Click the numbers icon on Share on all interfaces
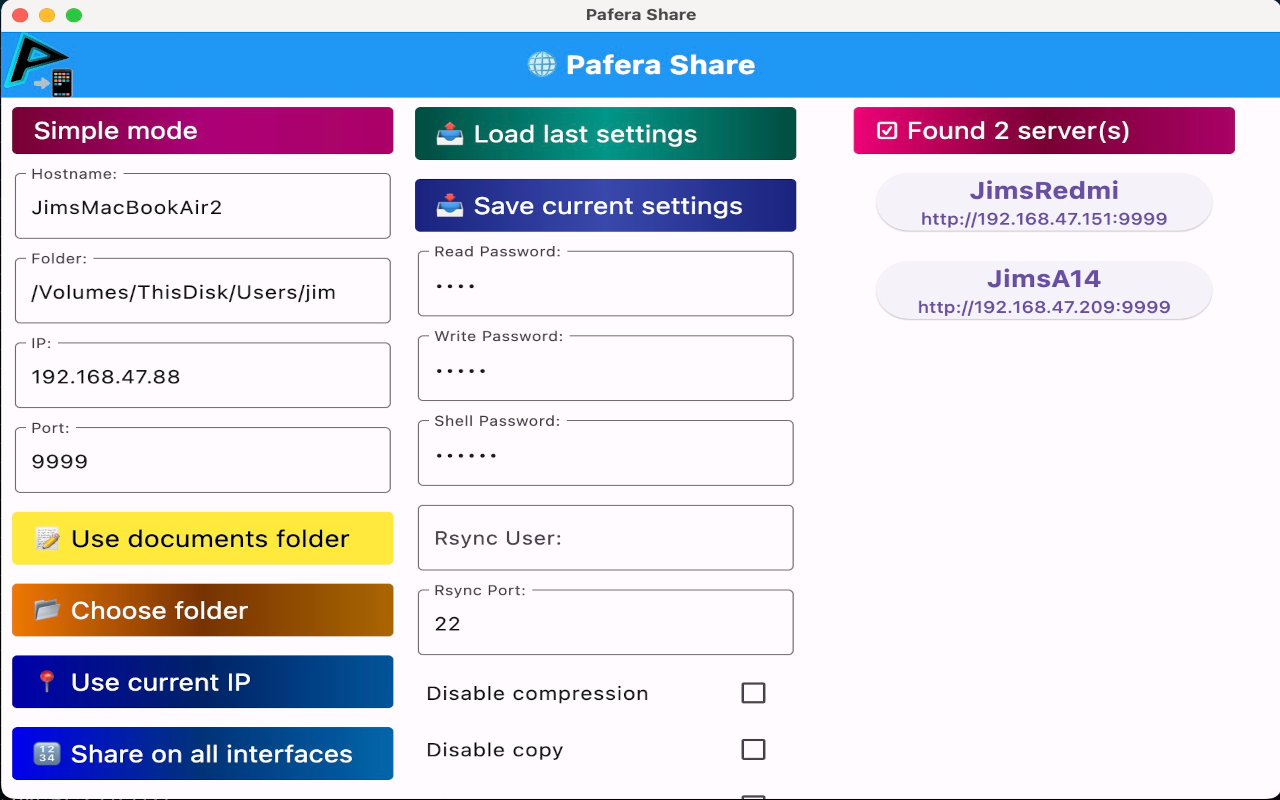The image size is (1280, 800). point(47,754)
